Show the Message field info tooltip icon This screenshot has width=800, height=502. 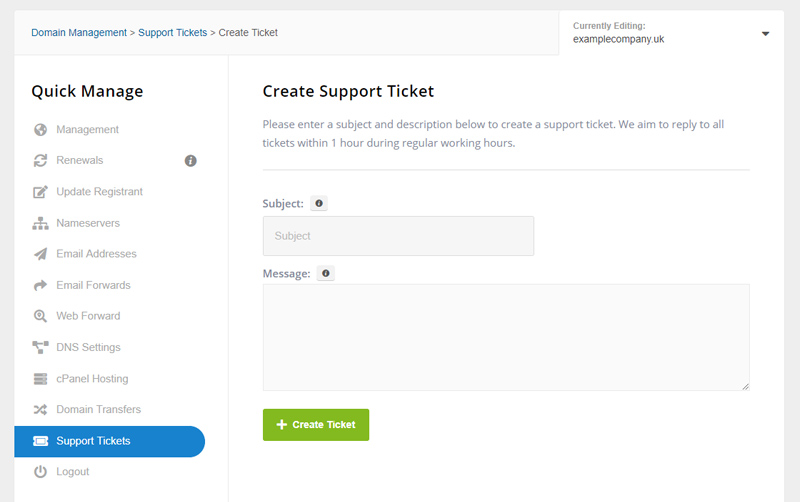[x=326, y=273]
